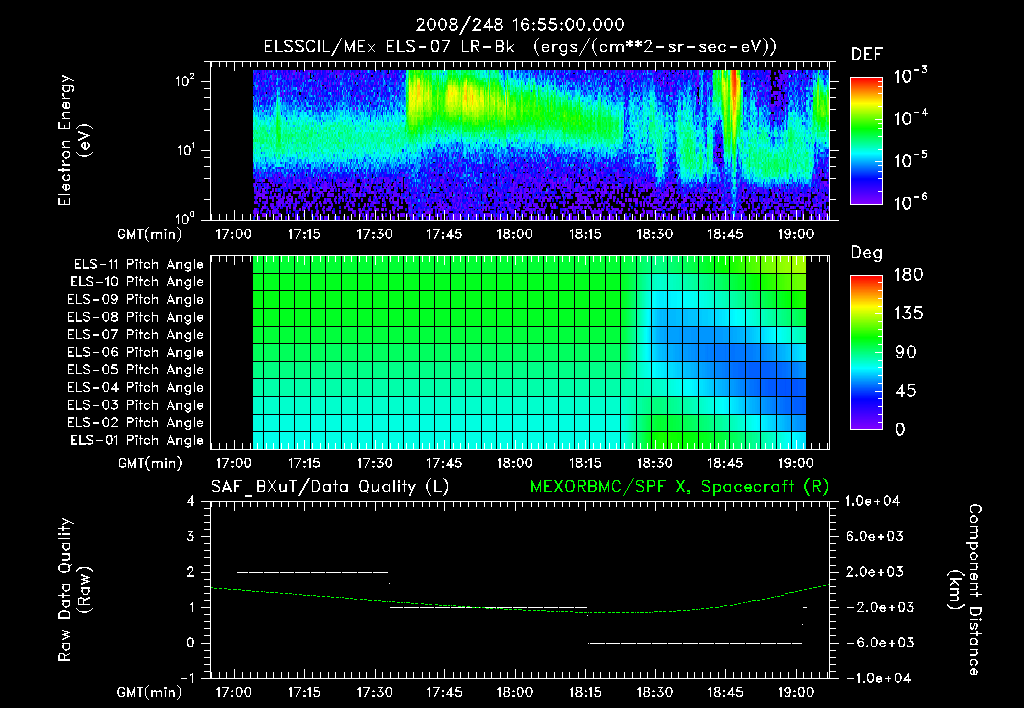Click 18:00 tick under the pitch angle panel
The image size is (1024, 708).
click(515, 463)
